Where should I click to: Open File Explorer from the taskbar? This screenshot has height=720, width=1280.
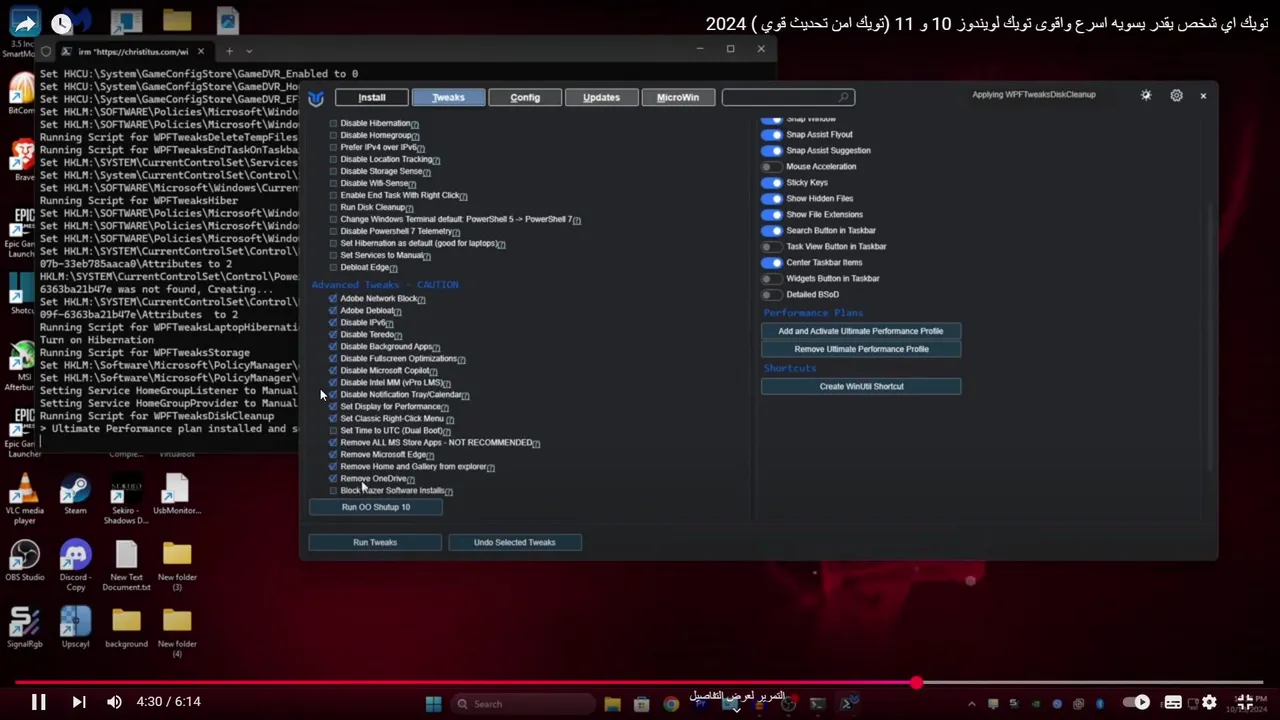pyautogui.click(x=612, y=704)
